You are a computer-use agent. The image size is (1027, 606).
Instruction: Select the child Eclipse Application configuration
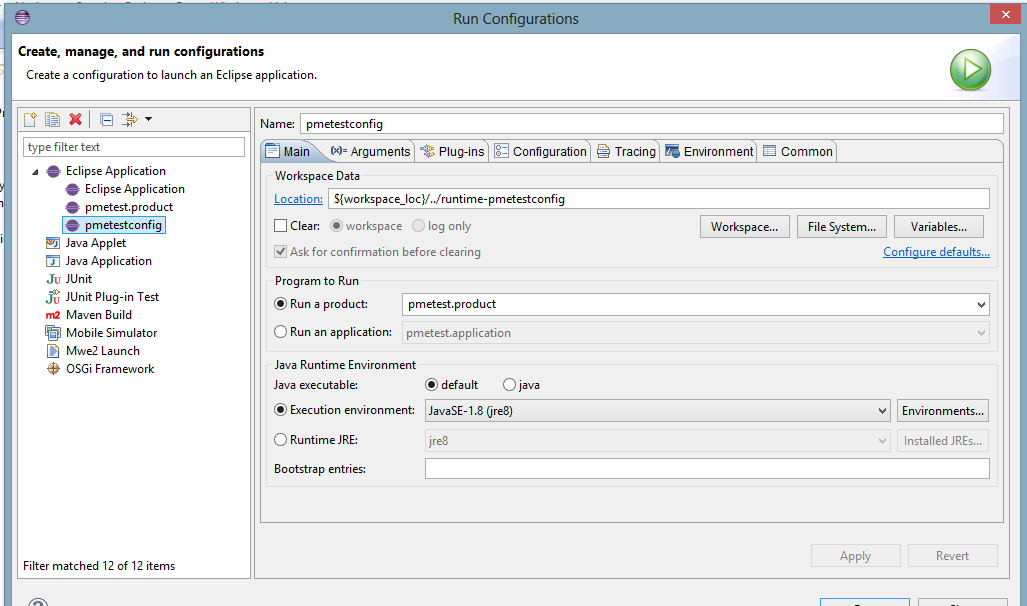pyautogui.click(x=134, y=189)
